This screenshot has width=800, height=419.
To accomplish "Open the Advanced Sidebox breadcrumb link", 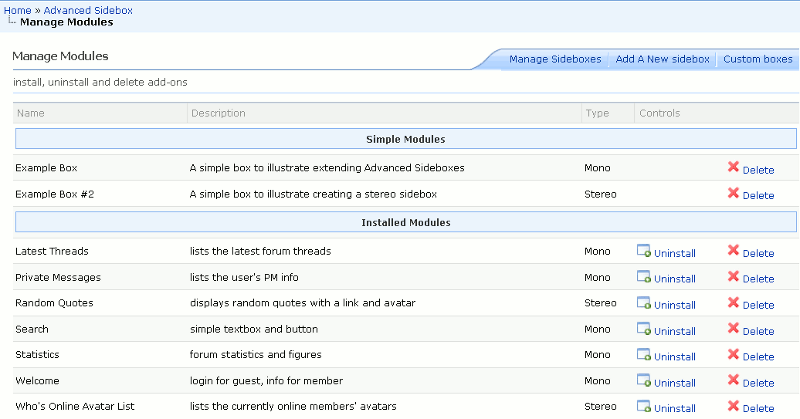I will [x=88, y=10].
